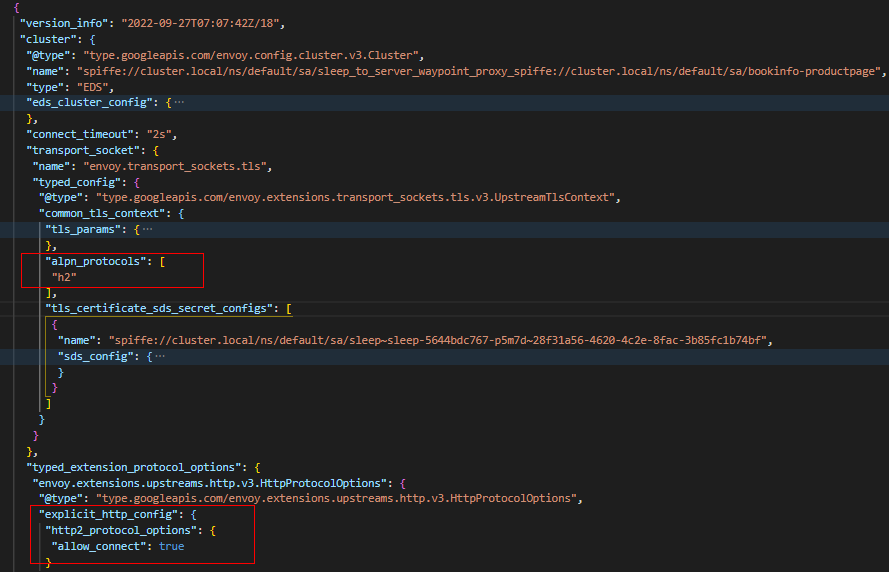
Task: Click the "transport_socket" key
Action: click(83, 150)
